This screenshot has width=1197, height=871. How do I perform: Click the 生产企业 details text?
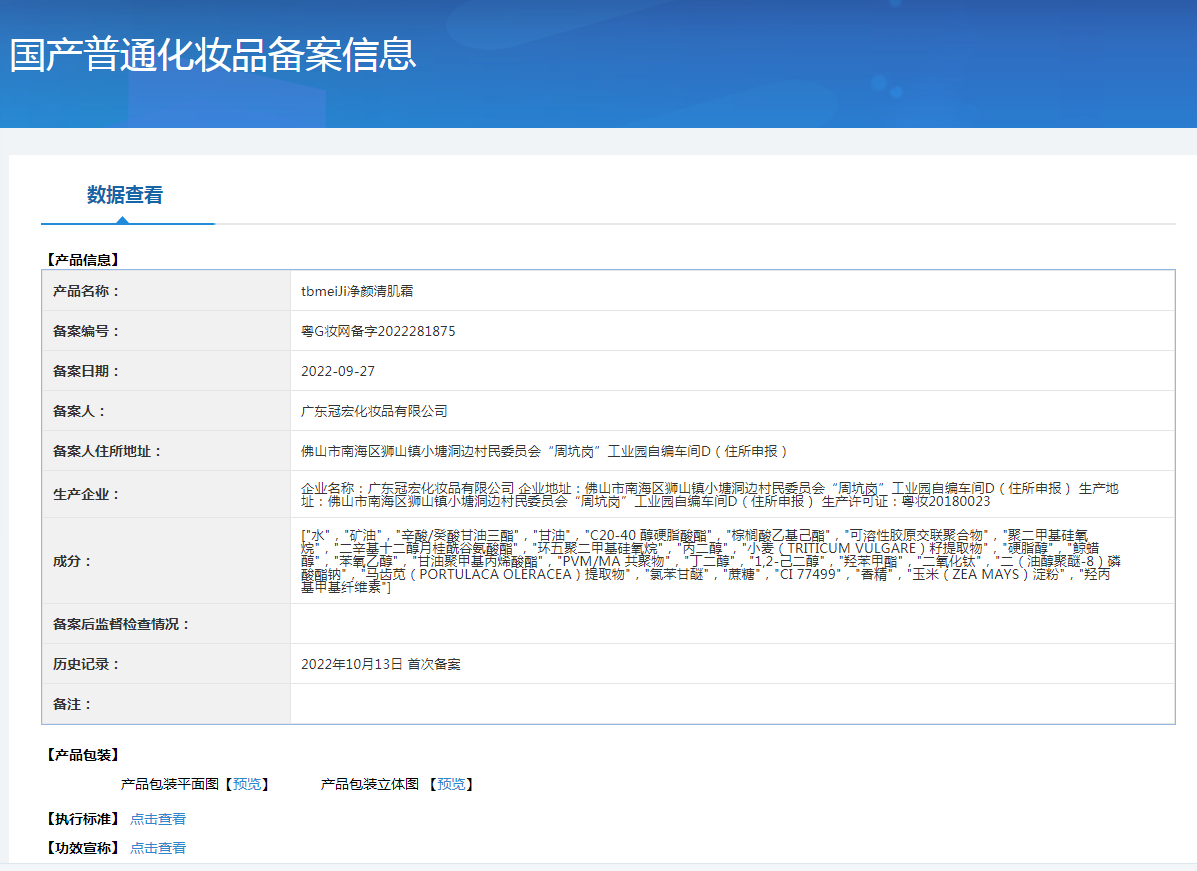coord(709,494)
